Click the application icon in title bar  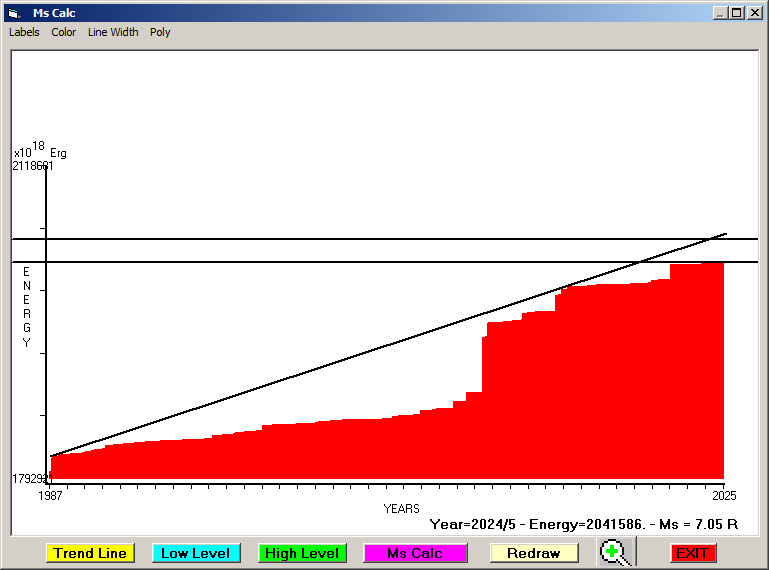14,13
